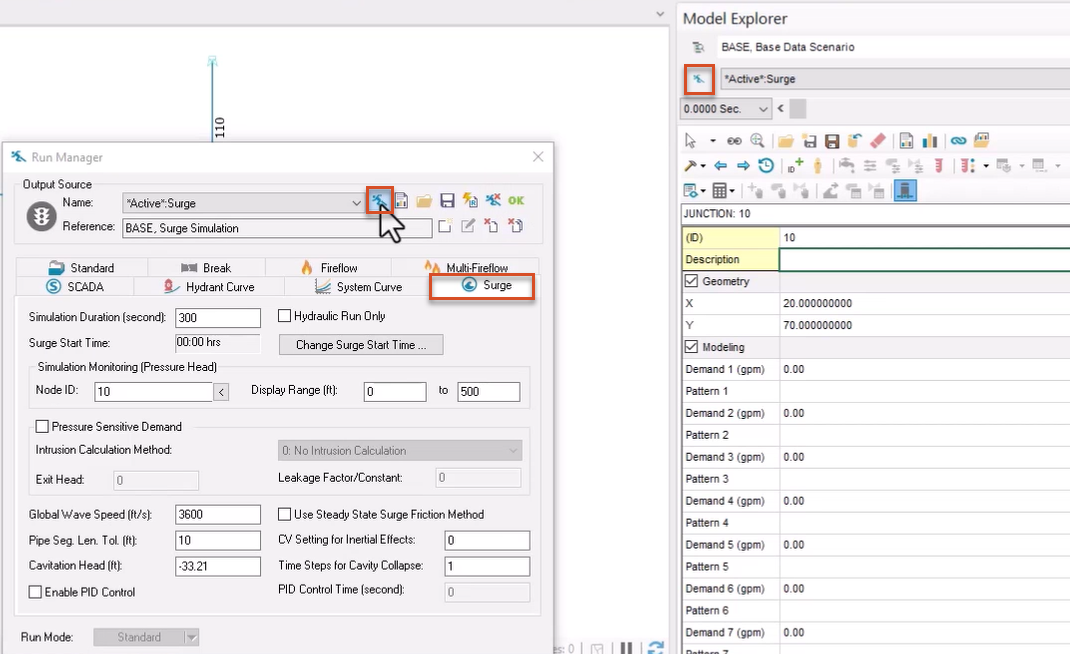Switch to the System Curve tab
1070x654 pixels.
pos(358,287)
